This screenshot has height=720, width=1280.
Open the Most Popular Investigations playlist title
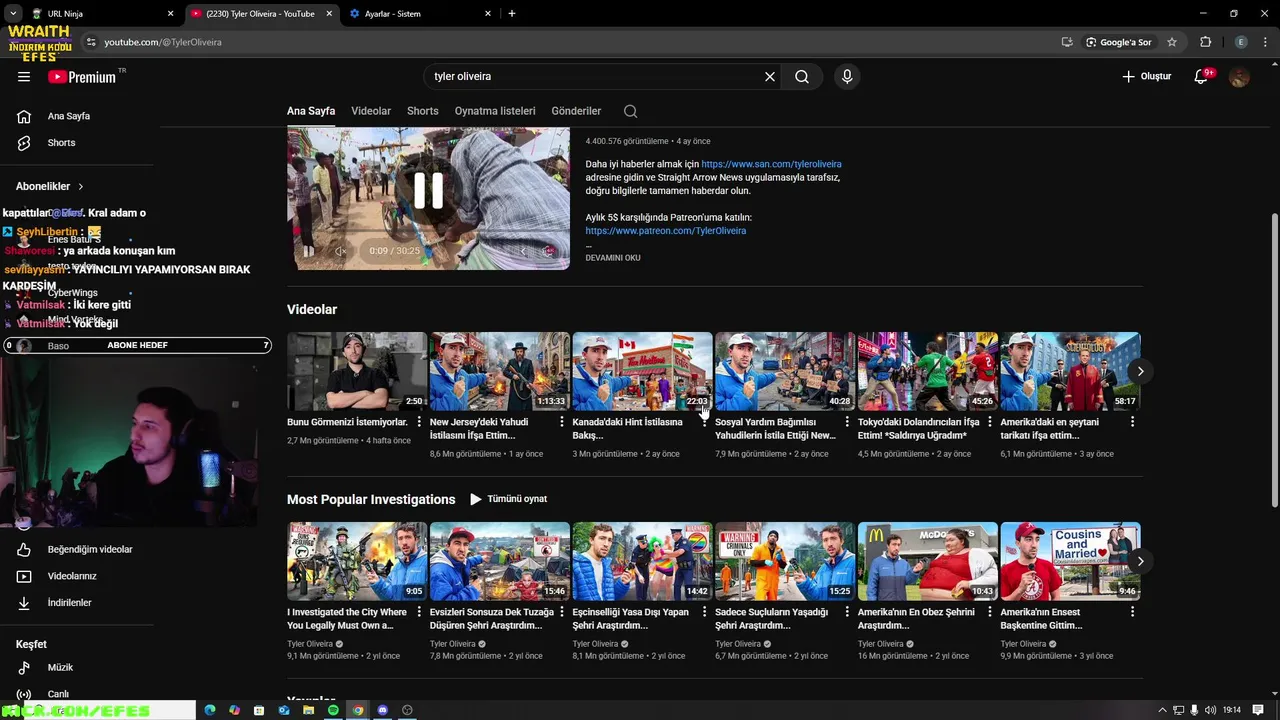tap(371, 499)
